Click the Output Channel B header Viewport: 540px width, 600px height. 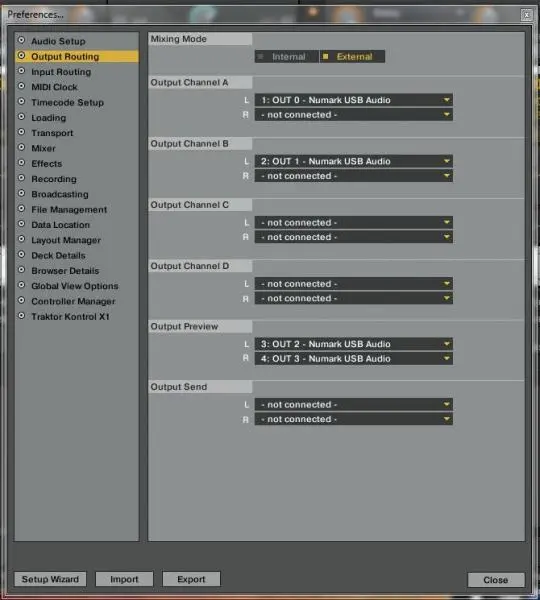click(x=200, y=143)
